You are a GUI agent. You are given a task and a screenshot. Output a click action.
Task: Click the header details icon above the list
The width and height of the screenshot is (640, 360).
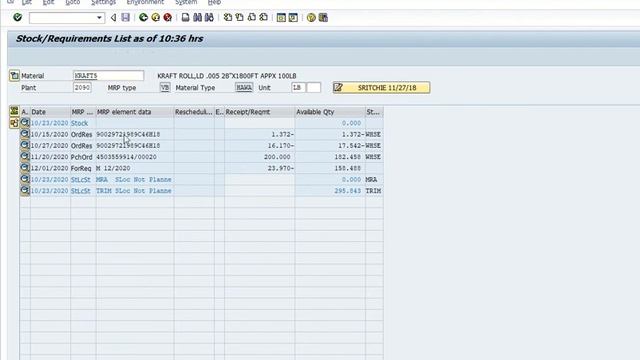tap(14, 111)
